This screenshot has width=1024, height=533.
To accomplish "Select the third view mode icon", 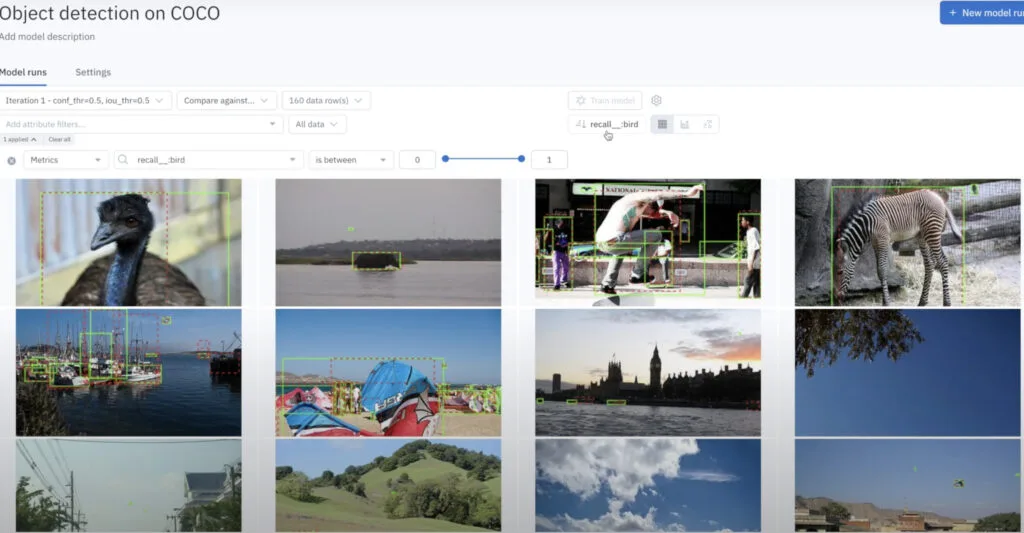I will pos(707,125).
